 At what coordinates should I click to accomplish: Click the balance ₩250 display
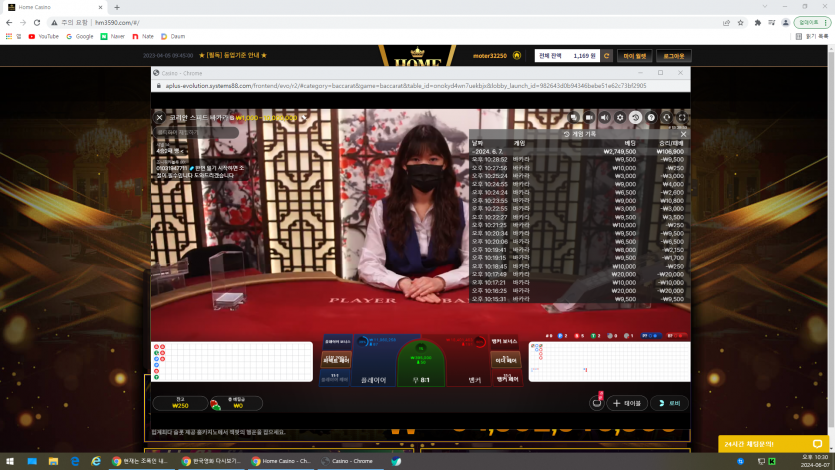(x=180, y=403)
